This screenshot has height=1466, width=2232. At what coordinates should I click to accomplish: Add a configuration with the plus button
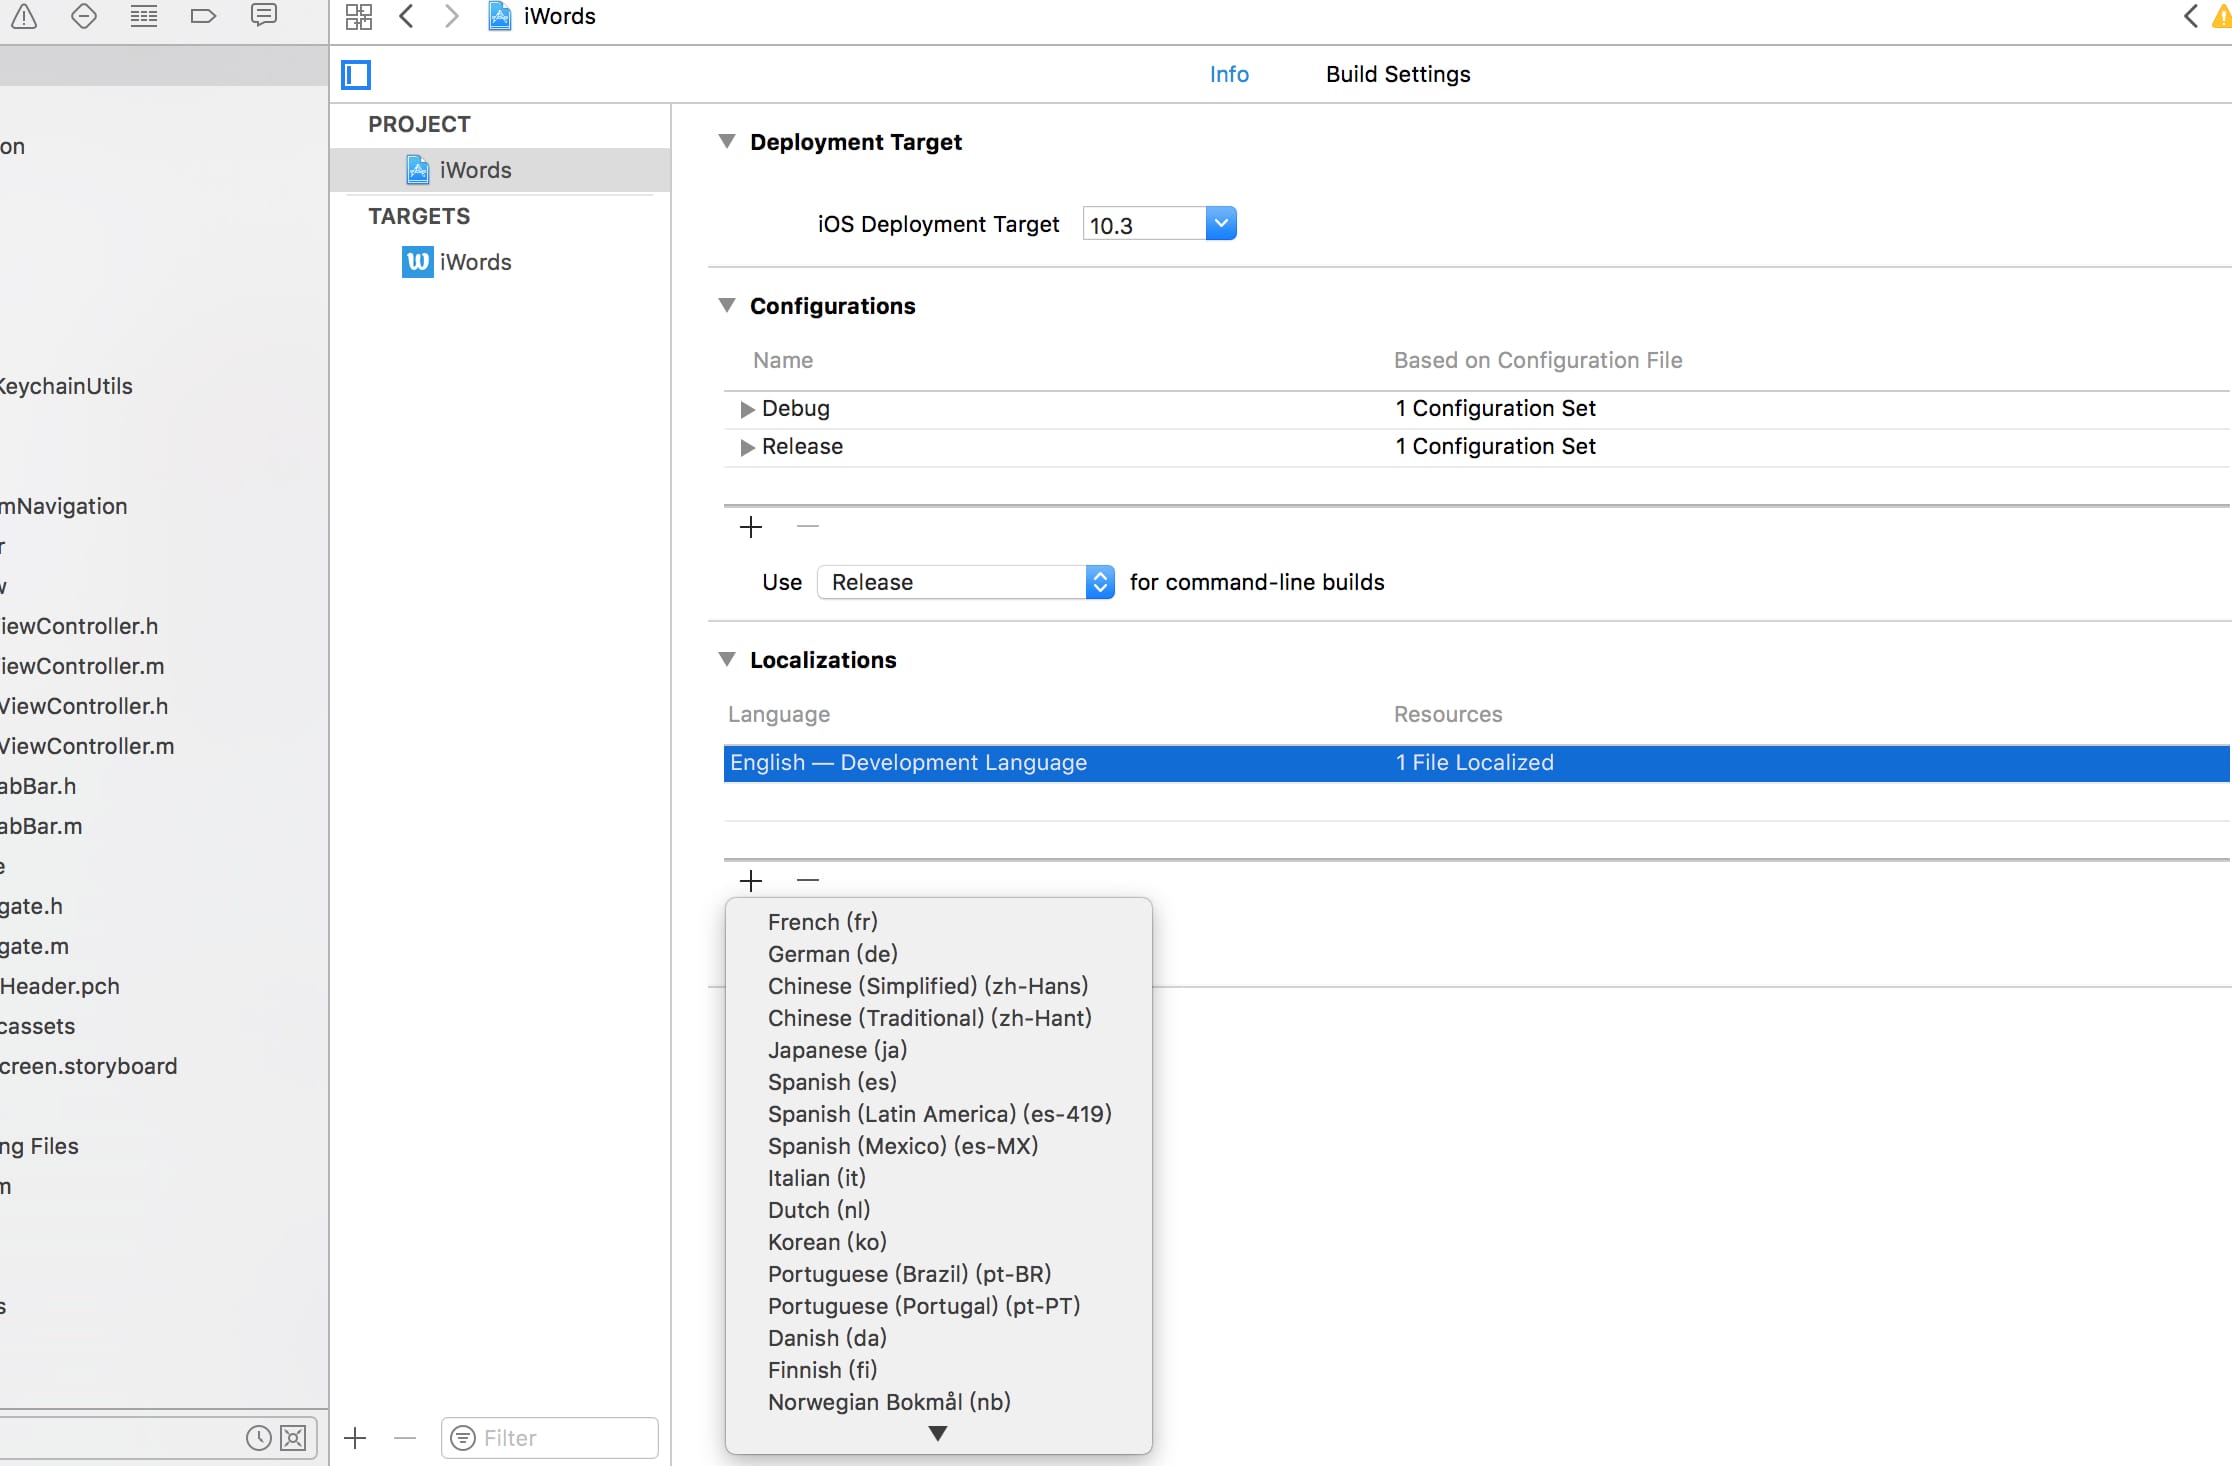click(751, 527)
